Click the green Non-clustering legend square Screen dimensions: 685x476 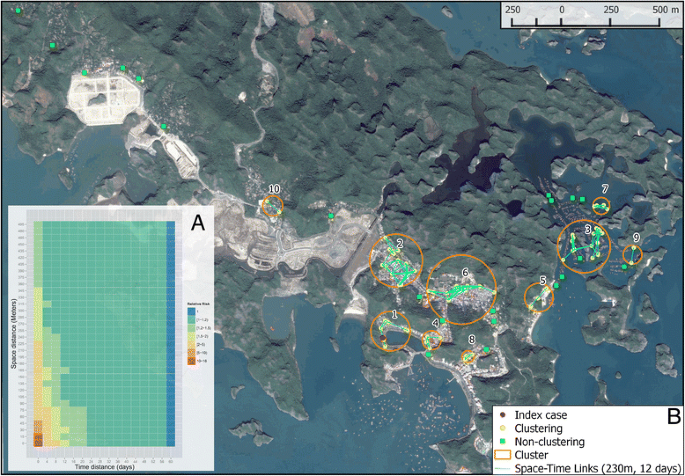click(x=502, y=442)
